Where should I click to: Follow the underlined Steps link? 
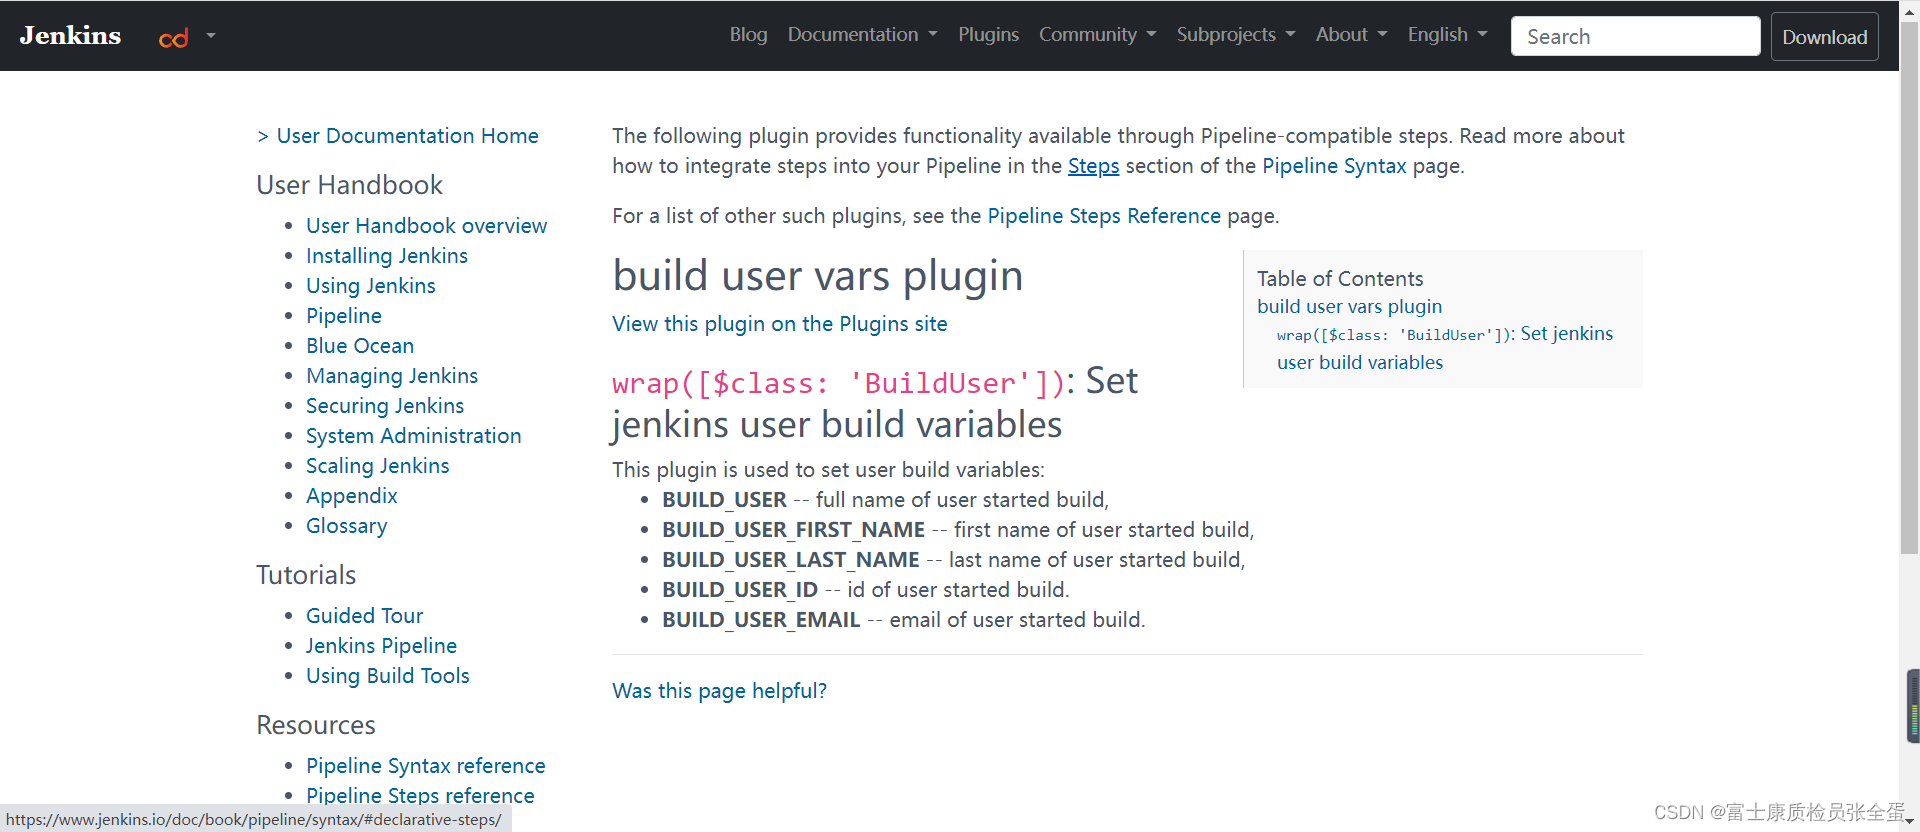(1093, 166)
